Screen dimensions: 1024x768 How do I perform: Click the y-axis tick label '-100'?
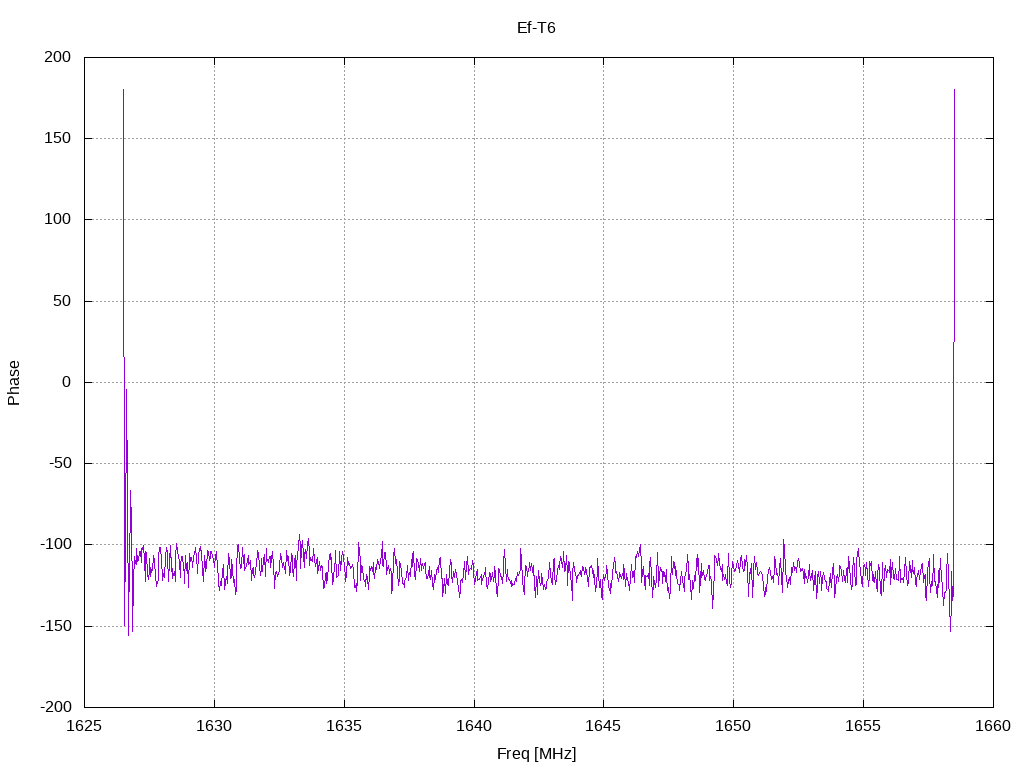point(56,545)
